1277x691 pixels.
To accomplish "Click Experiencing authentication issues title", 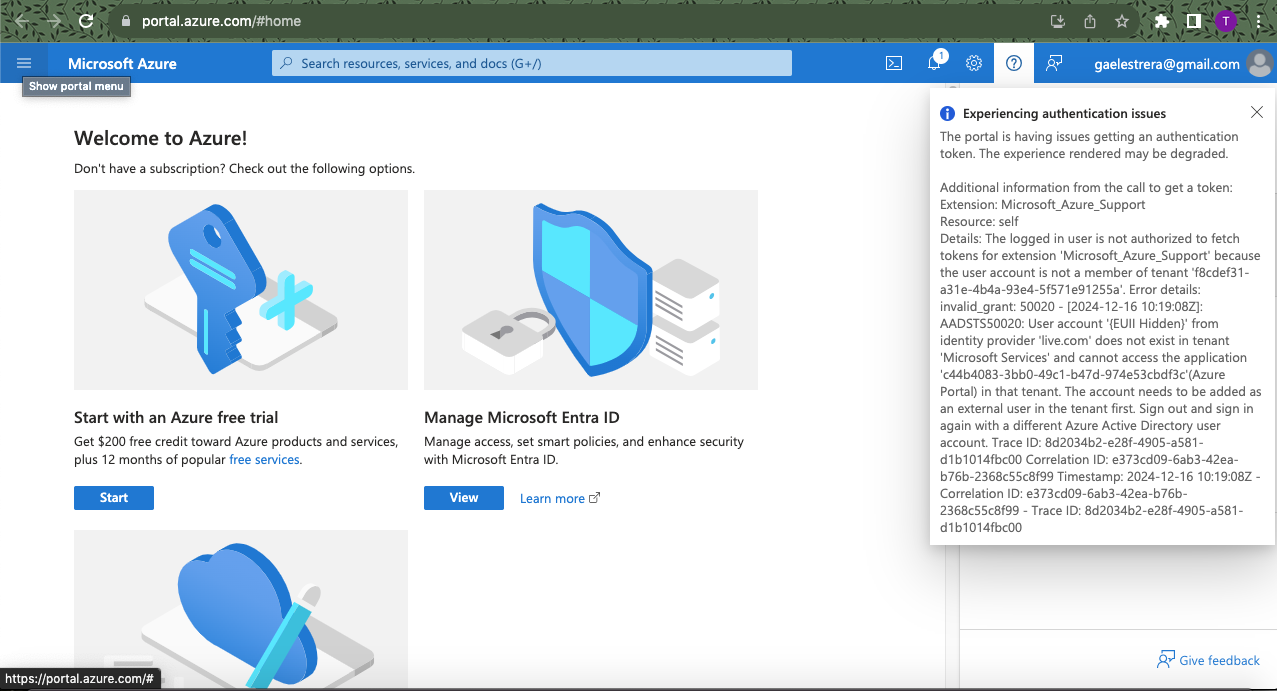I will (x=1064, y=114).
